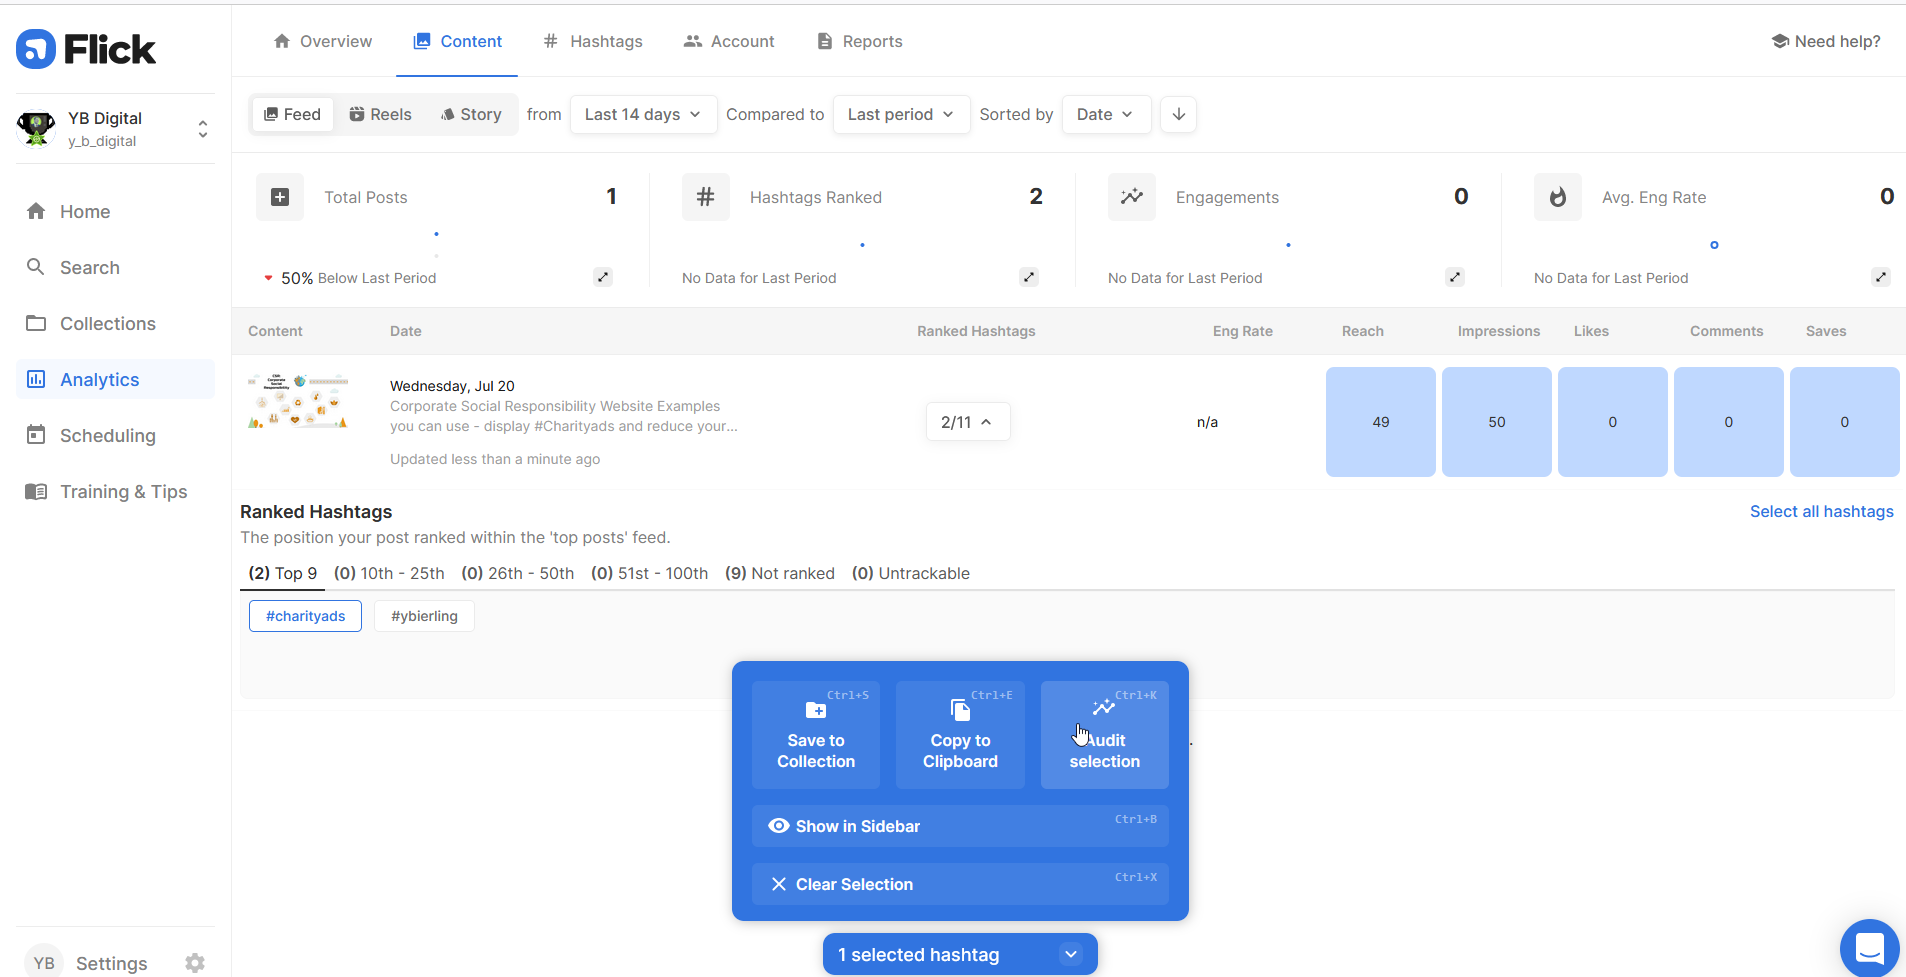Open the Last 14 days dropdown
1906x977 pixels.
[642, 114]
